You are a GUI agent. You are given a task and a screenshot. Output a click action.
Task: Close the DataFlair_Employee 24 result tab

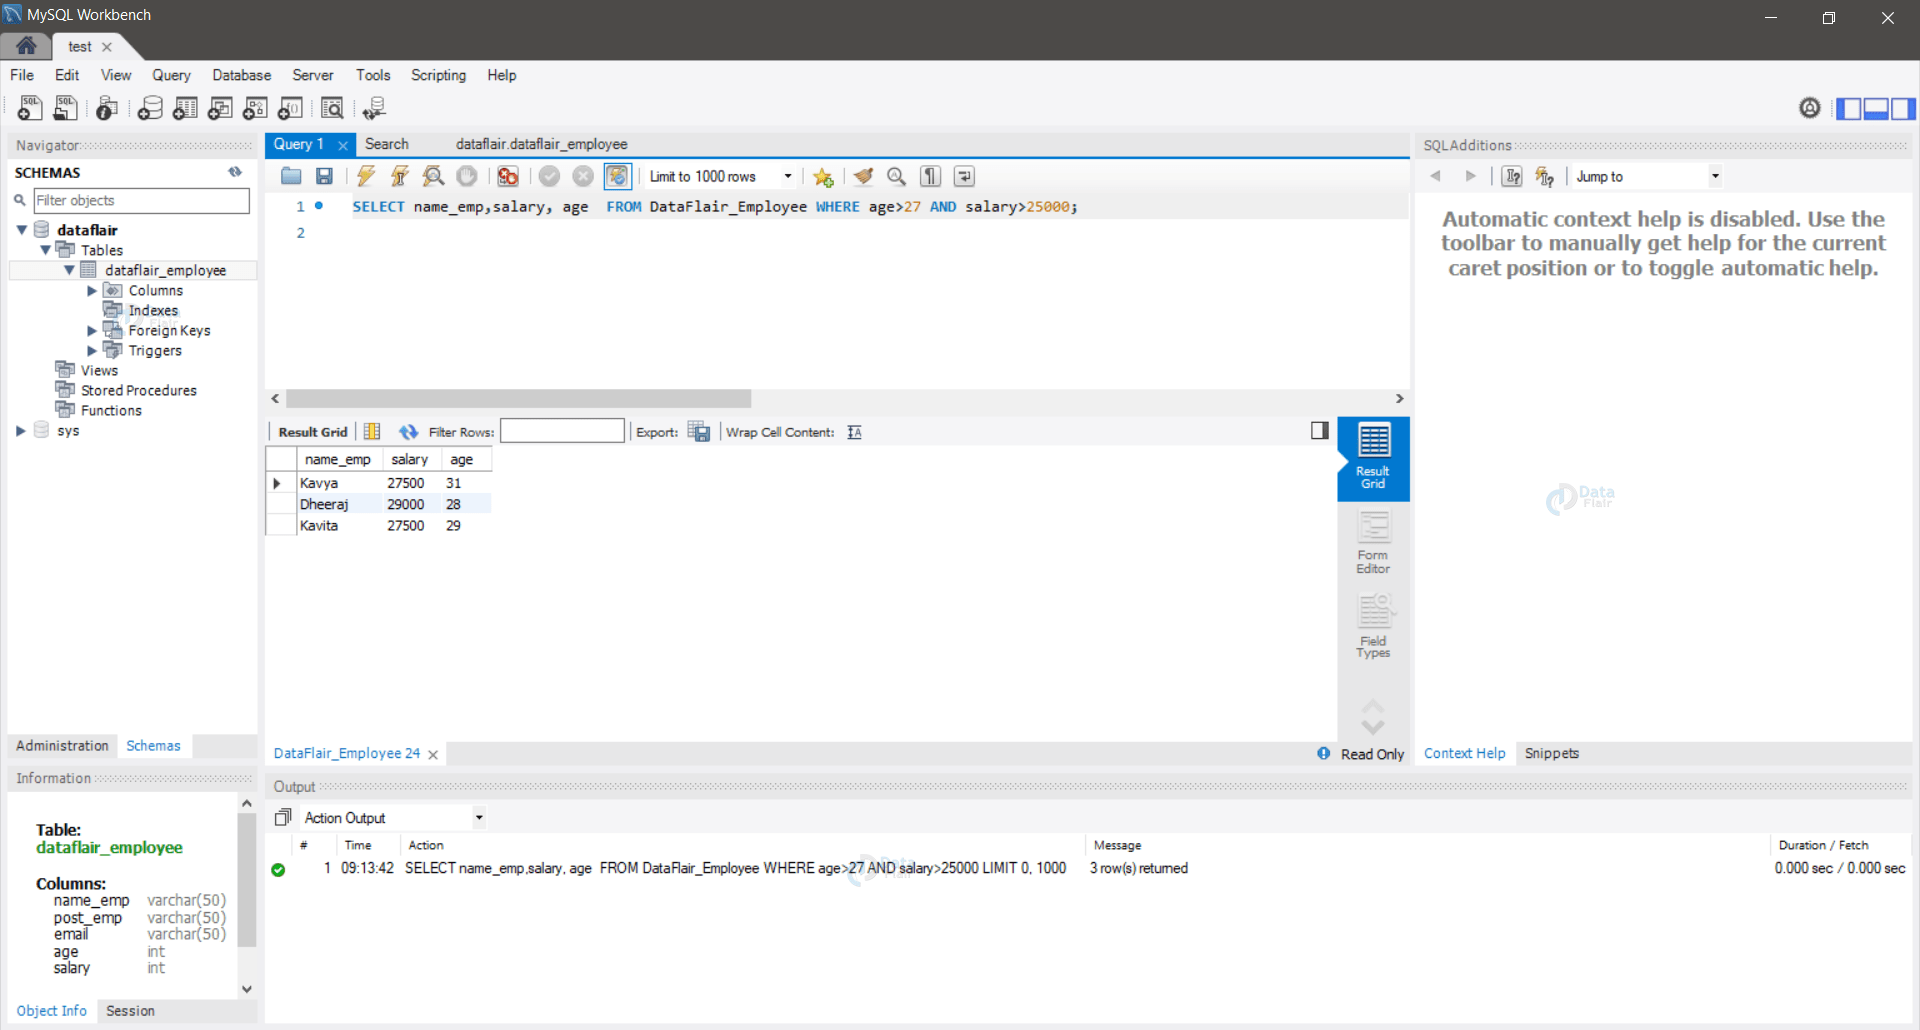point(433,755)
